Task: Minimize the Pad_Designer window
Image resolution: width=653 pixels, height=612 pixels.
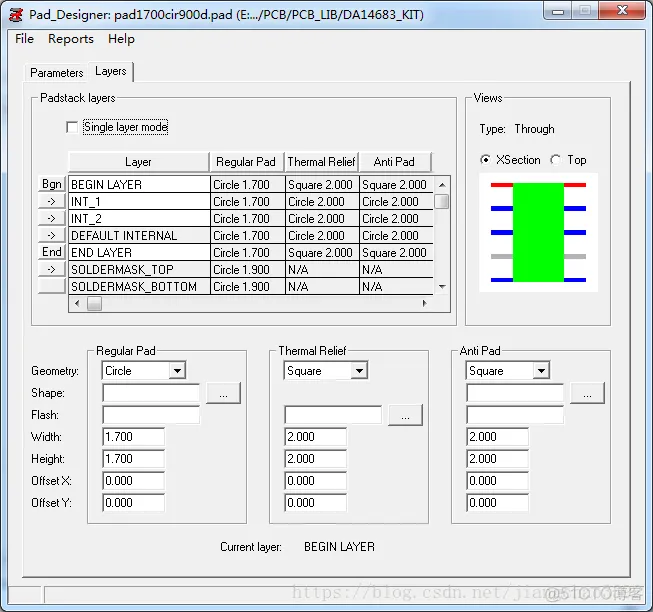Action: (558, 11)
